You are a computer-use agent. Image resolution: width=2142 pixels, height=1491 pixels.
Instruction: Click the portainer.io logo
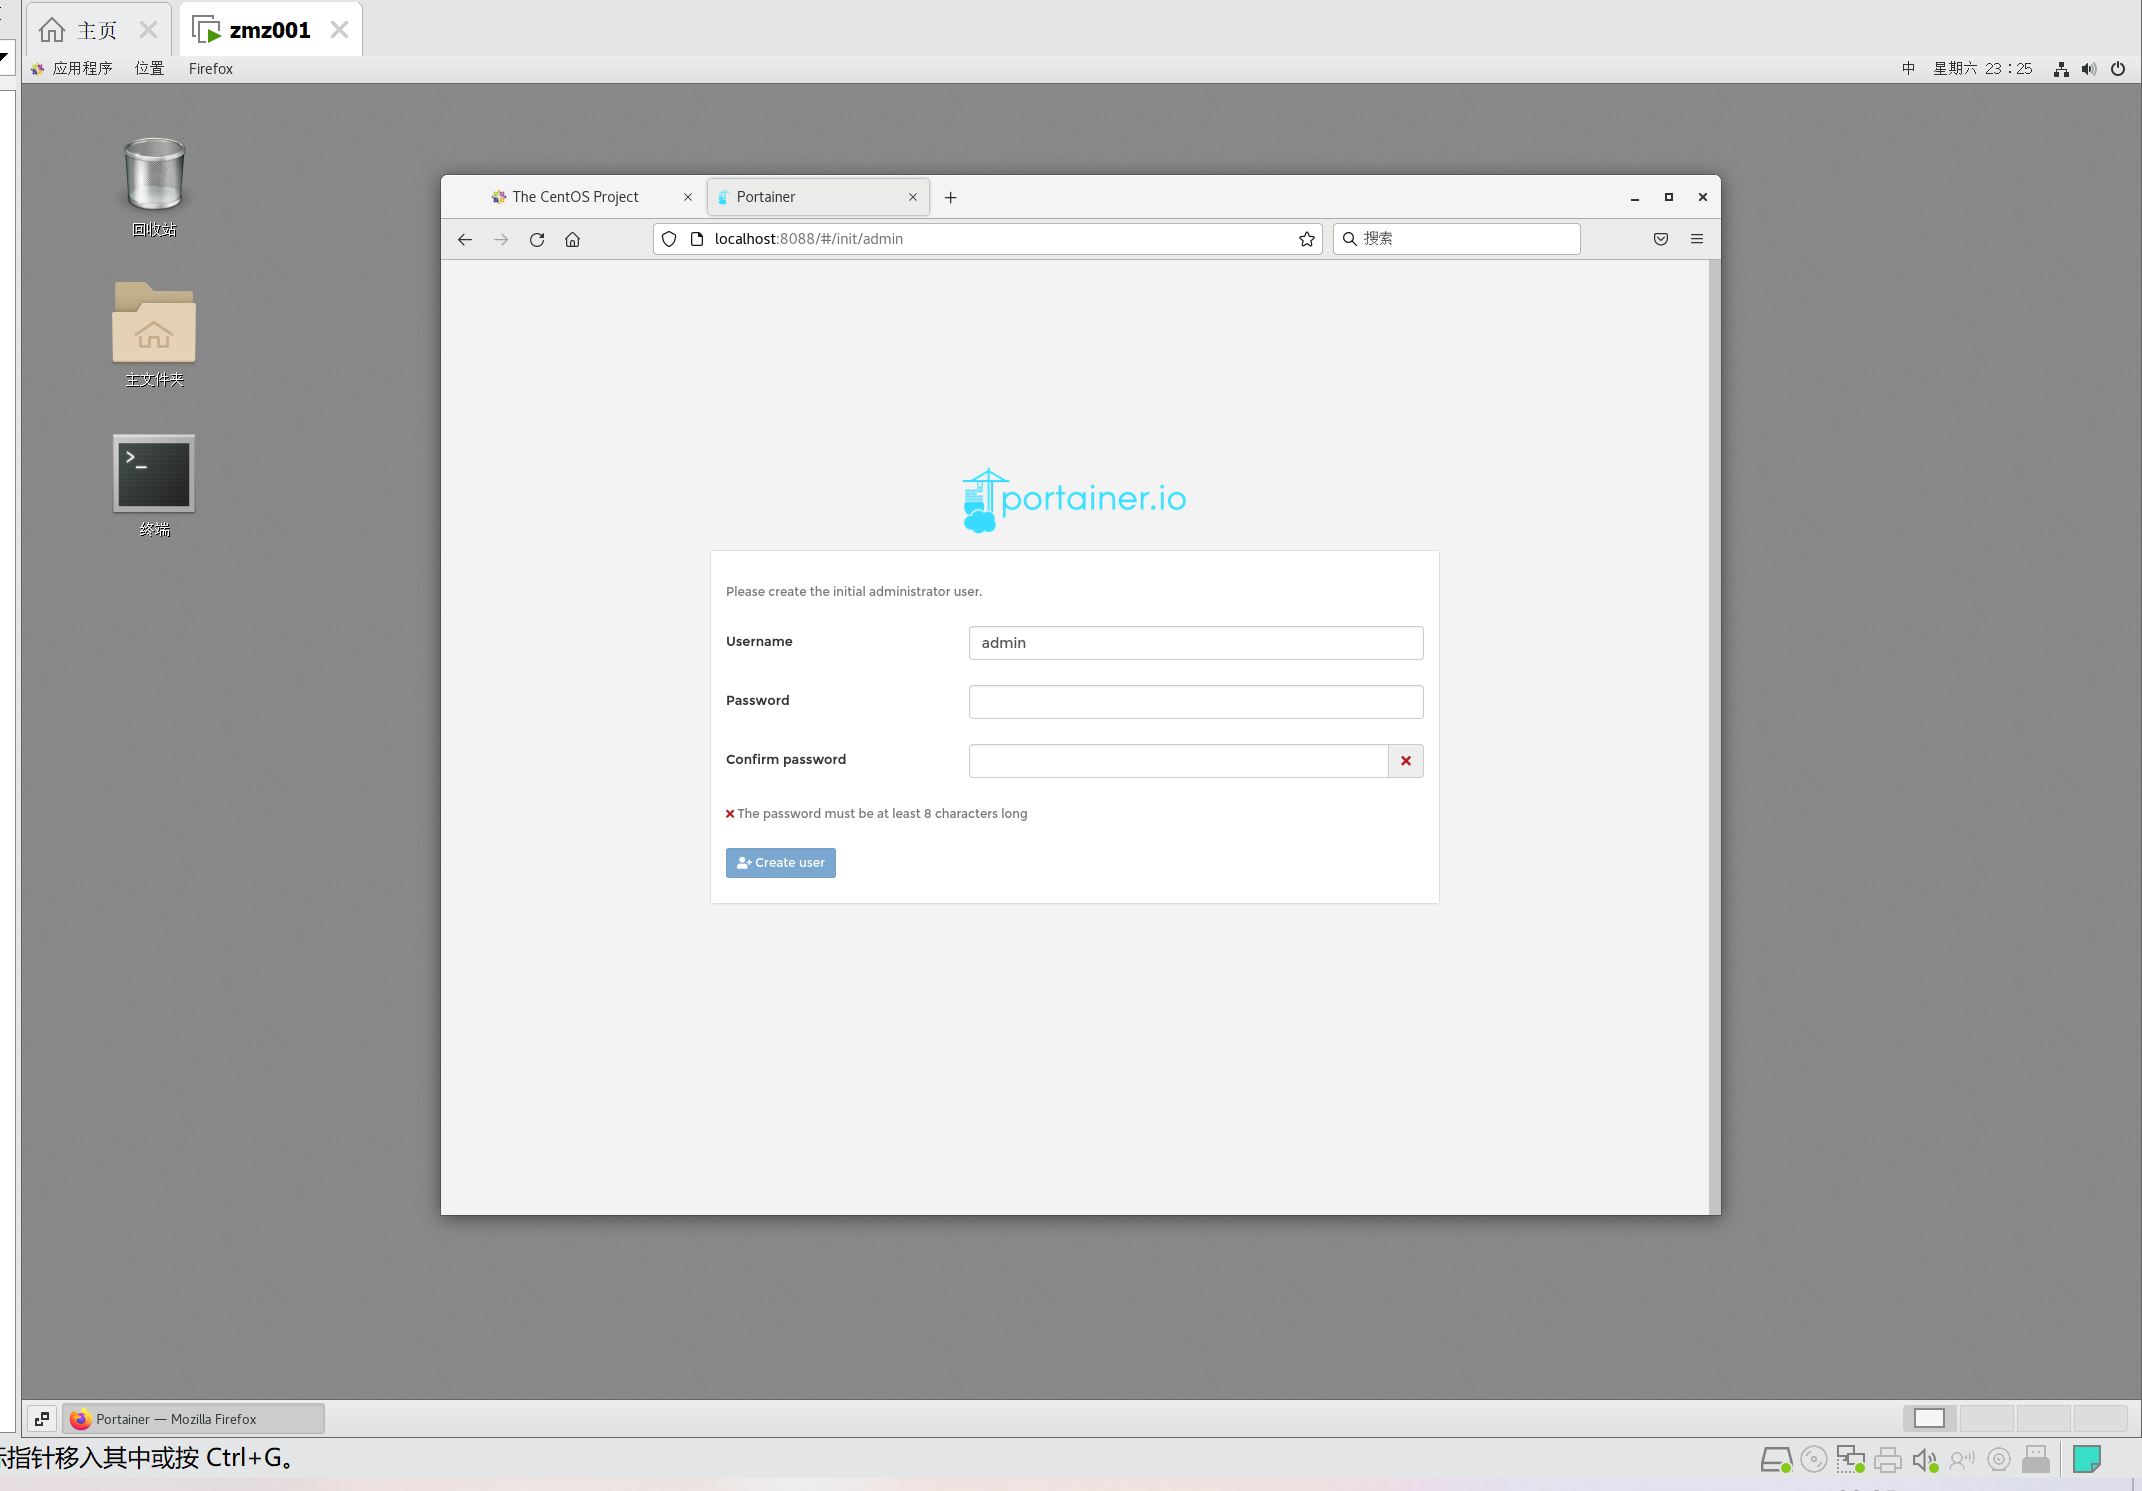1074,500
